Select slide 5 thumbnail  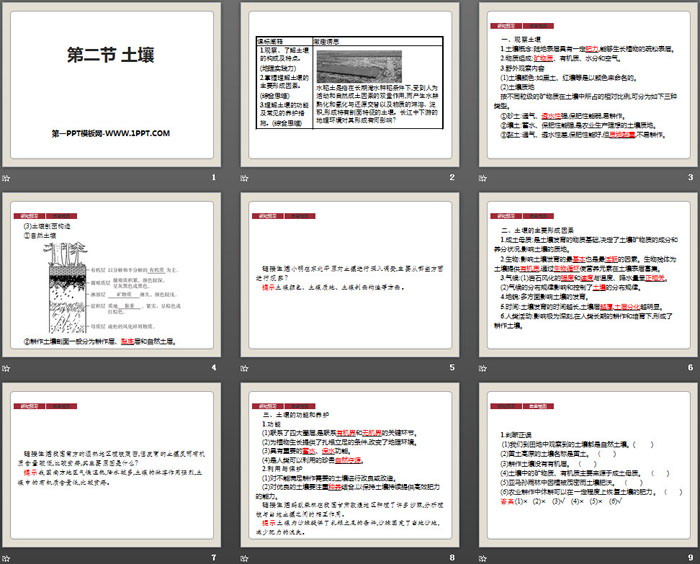(350, 275)
